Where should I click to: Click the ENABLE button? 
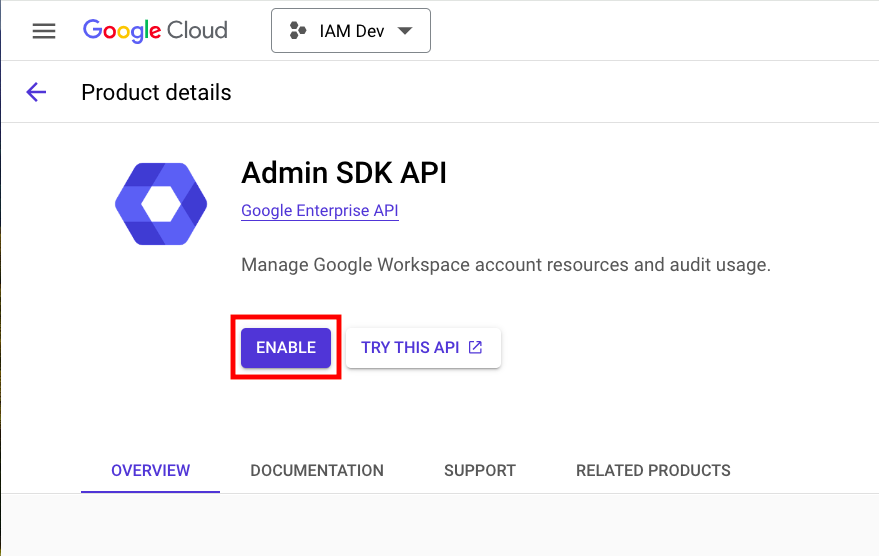click(x=286, y=348)
